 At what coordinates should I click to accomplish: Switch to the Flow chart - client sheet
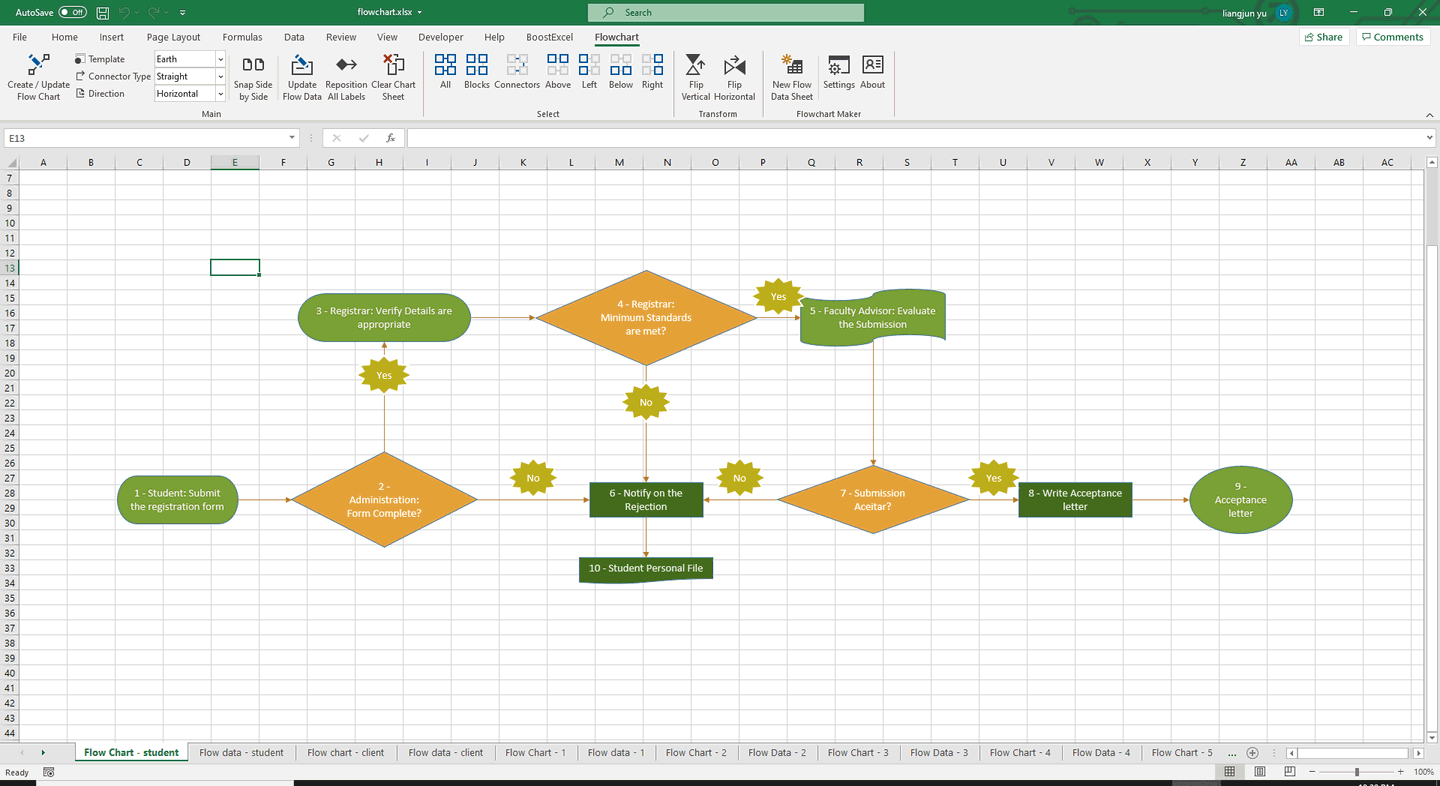pos(346,752)
